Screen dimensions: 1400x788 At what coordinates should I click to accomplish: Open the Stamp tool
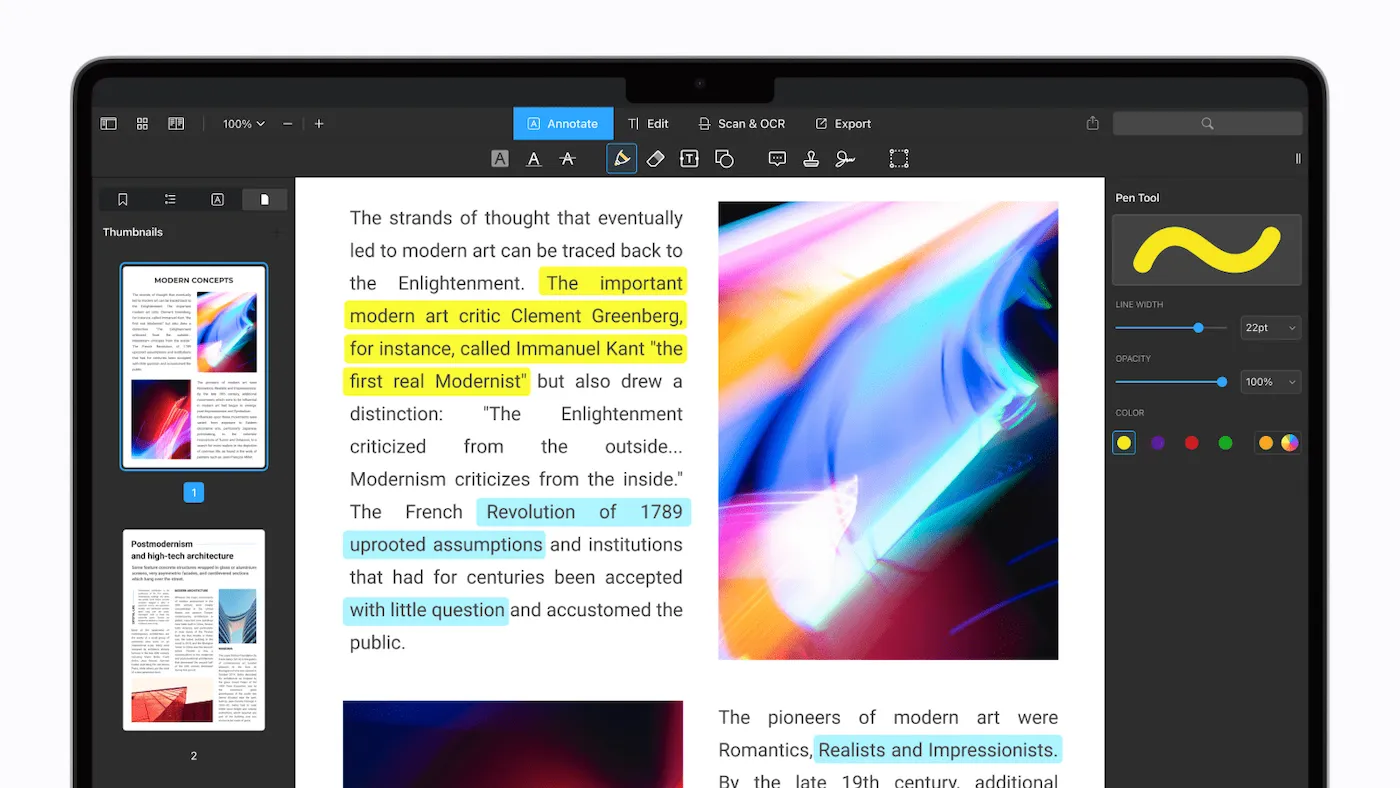[811, 158]
